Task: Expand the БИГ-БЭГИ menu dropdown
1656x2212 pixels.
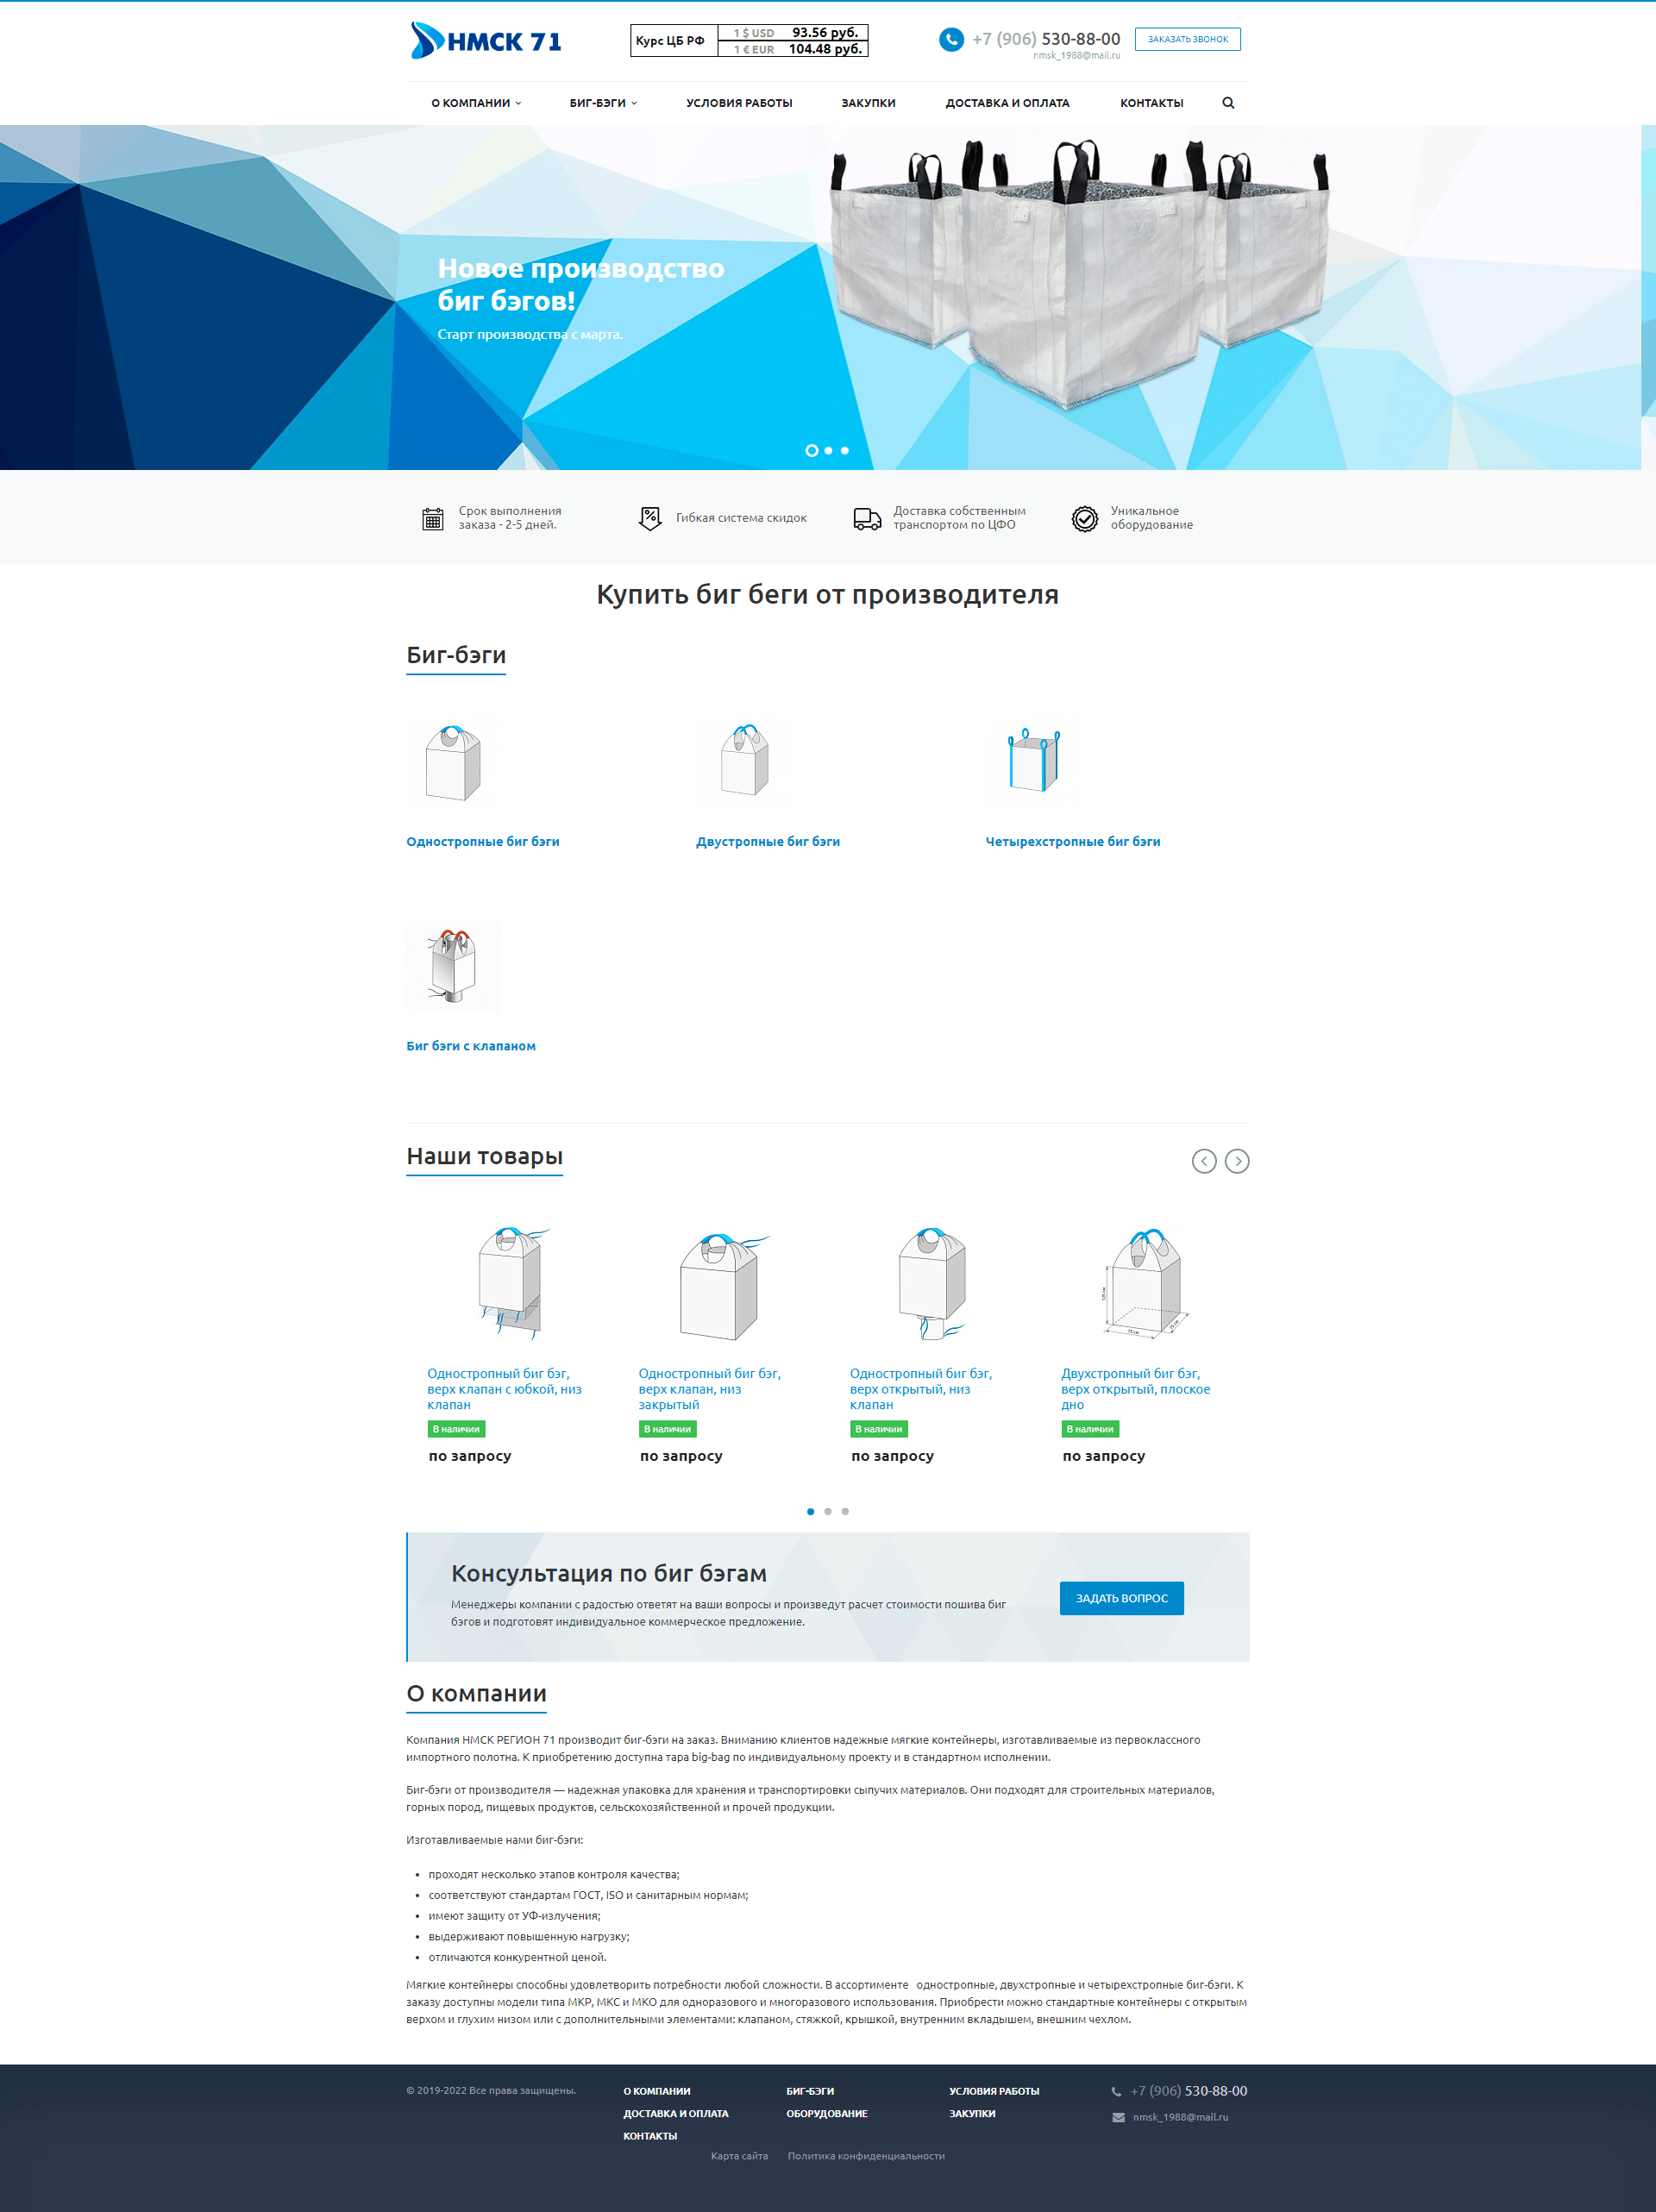Action: click(x=603, y=103)
